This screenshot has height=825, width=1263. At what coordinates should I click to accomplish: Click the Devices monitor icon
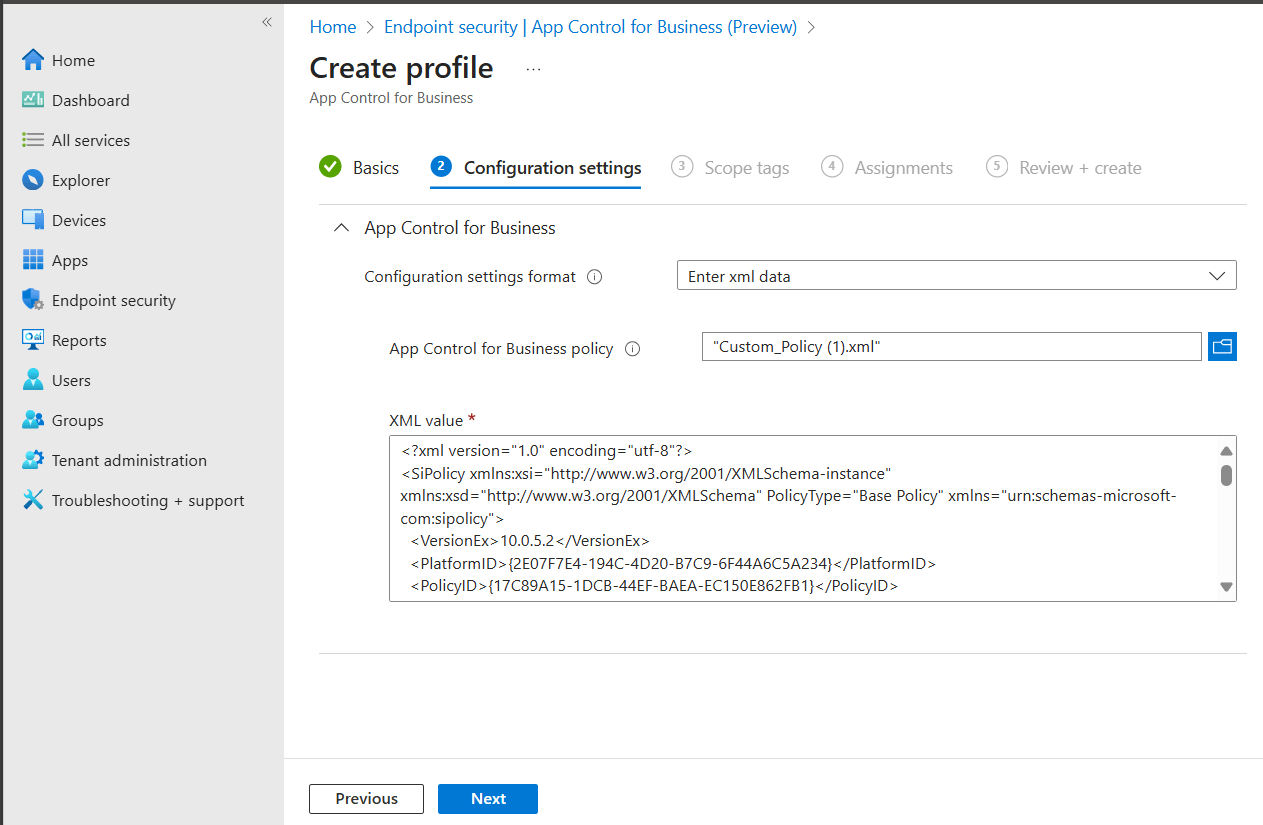click(x=33, y=220)
